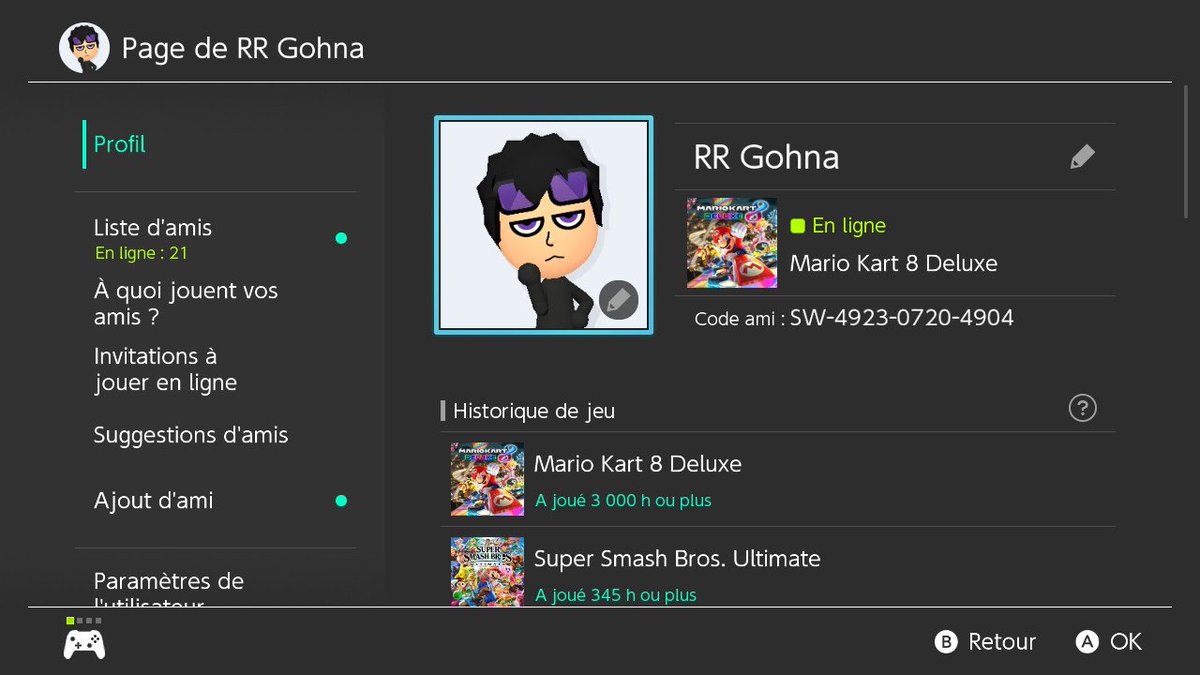Click the OK label
Image resolution: width=1200 pixels, height=675 pixels.
coord(1126,642)
